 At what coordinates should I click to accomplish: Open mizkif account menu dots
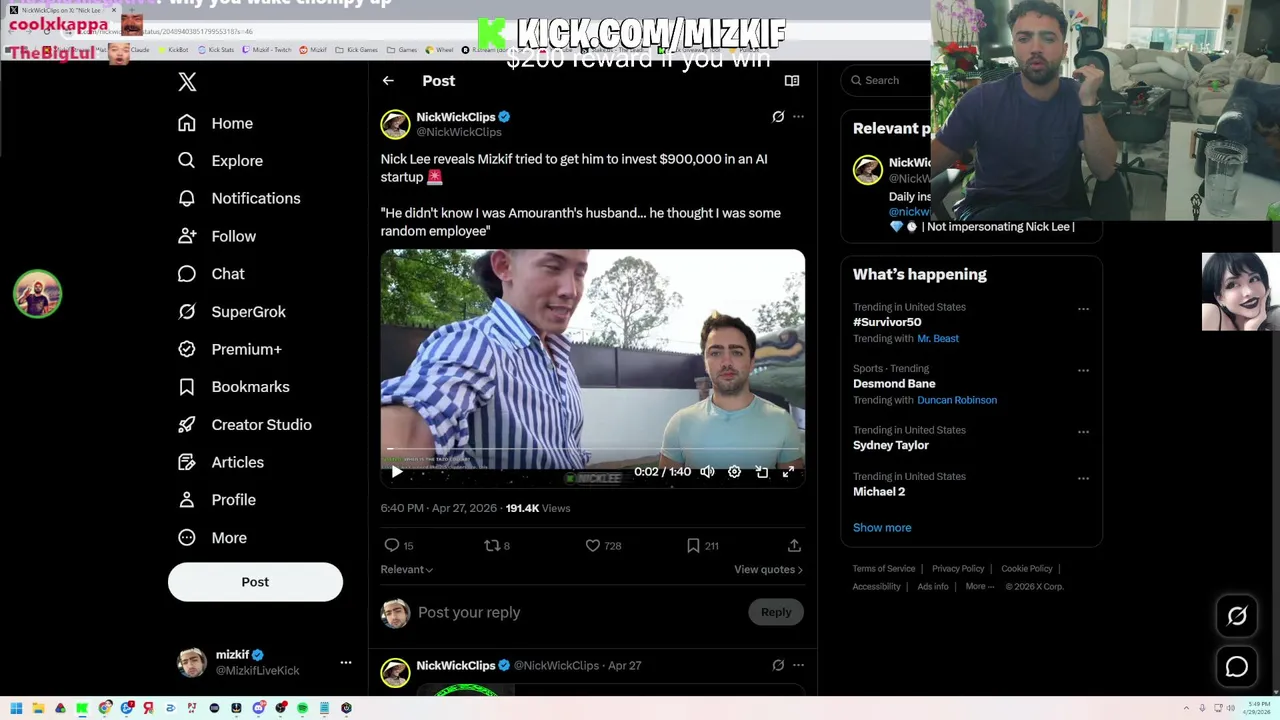pos(346,662)
